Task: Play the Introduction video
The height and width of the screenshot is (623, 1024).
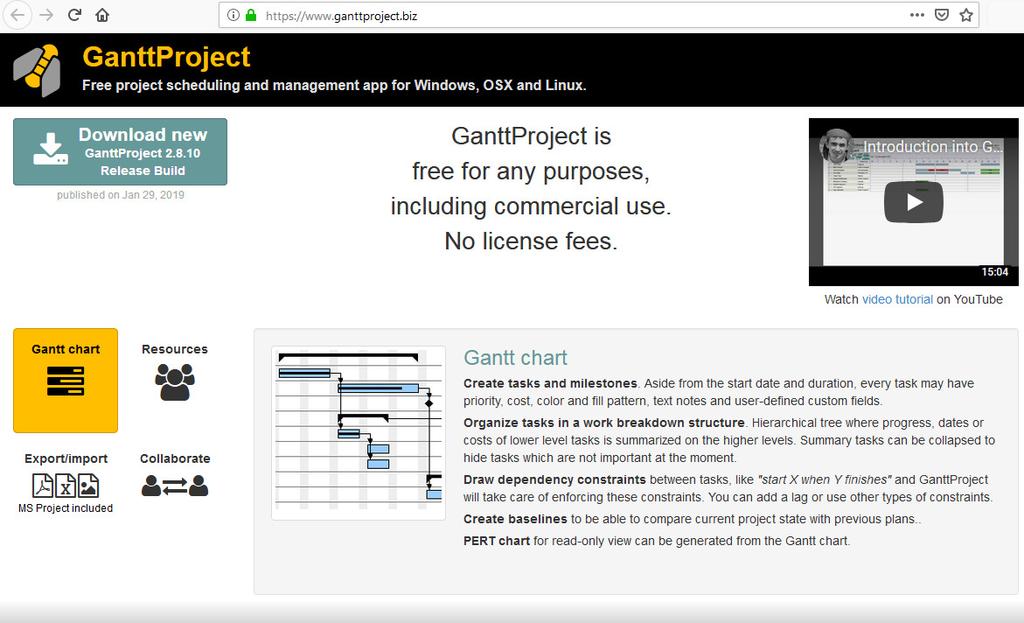Action: click(913, 202)
